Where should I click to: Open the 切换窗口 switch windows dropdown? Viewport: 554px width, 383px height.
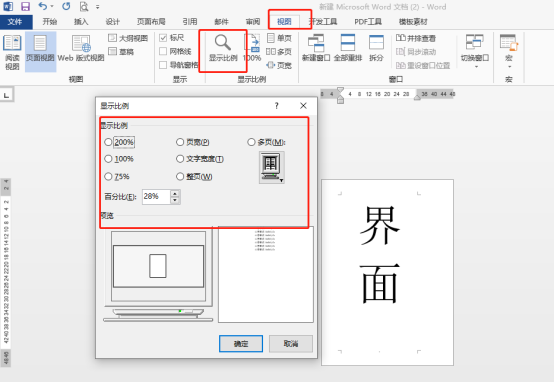pyautogui.click(x=475, y=51)
